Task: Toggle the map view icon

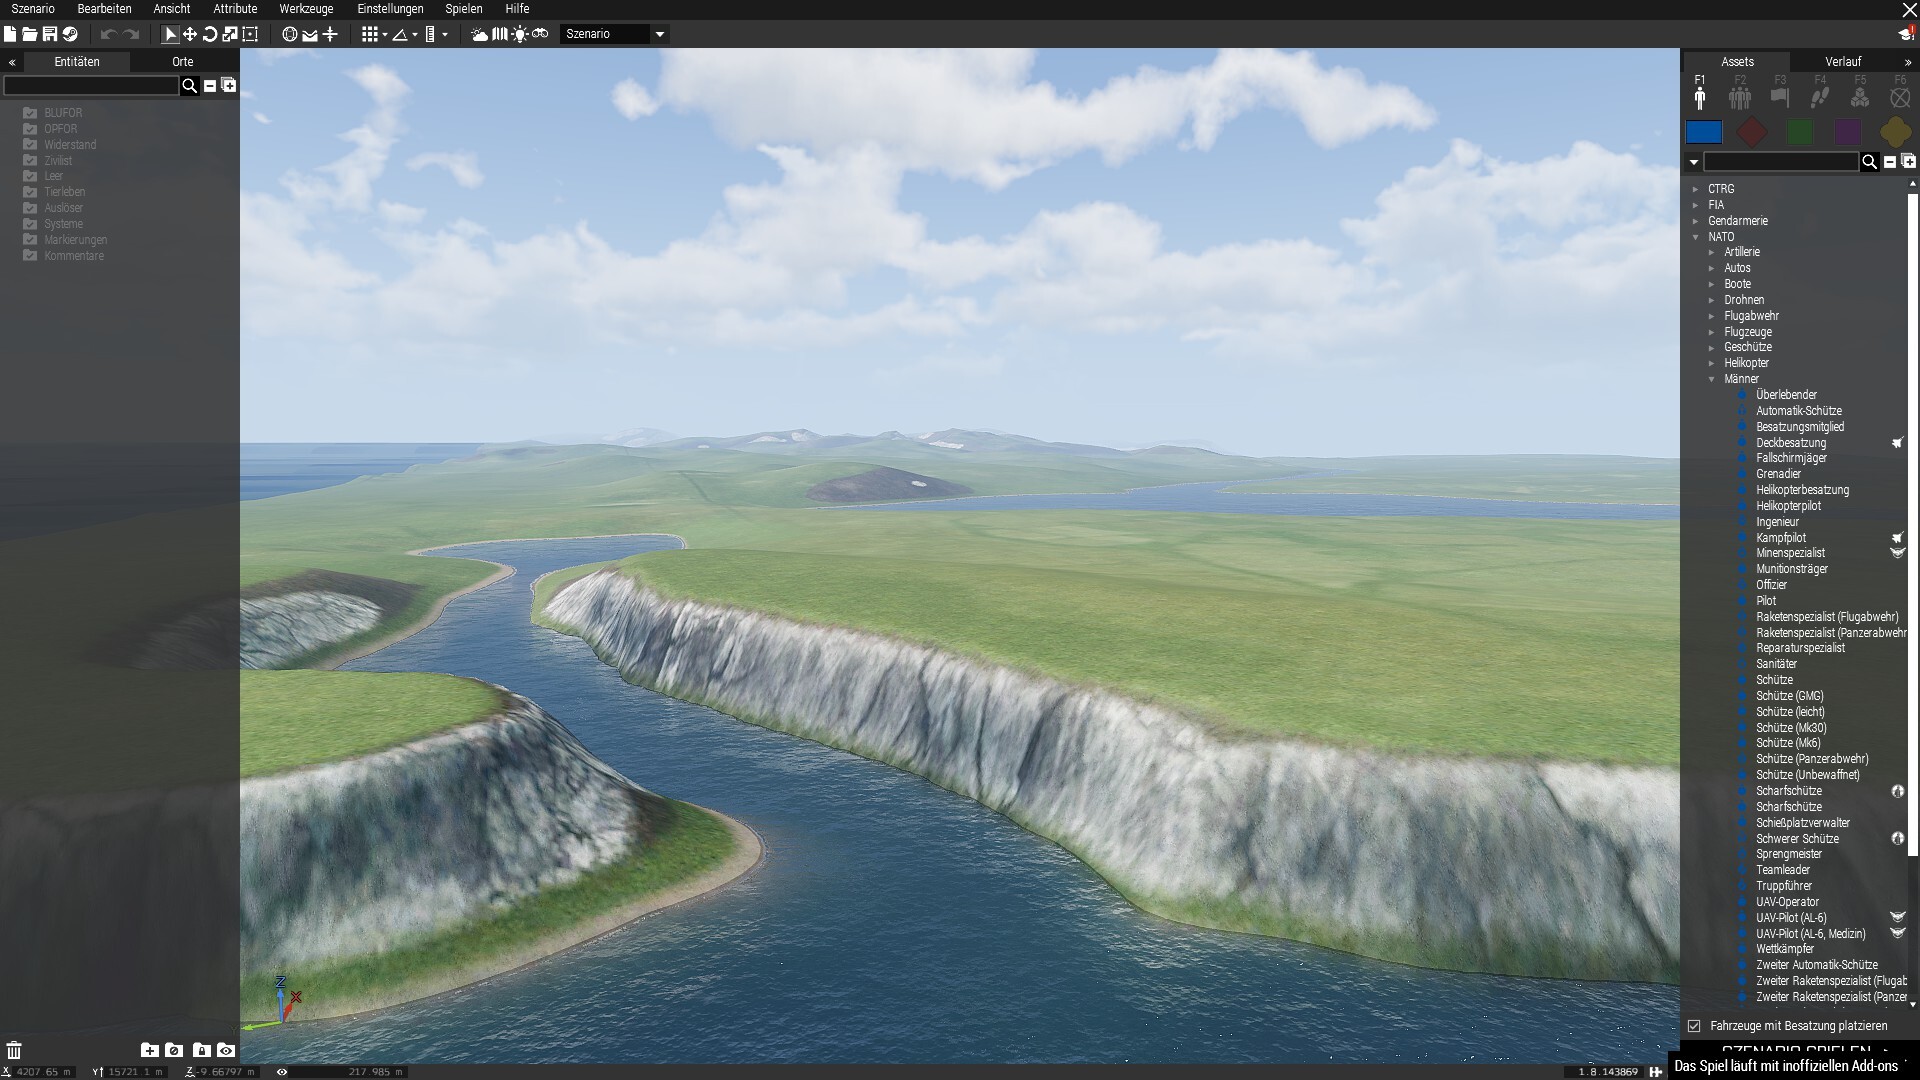Action: point(500,34)
